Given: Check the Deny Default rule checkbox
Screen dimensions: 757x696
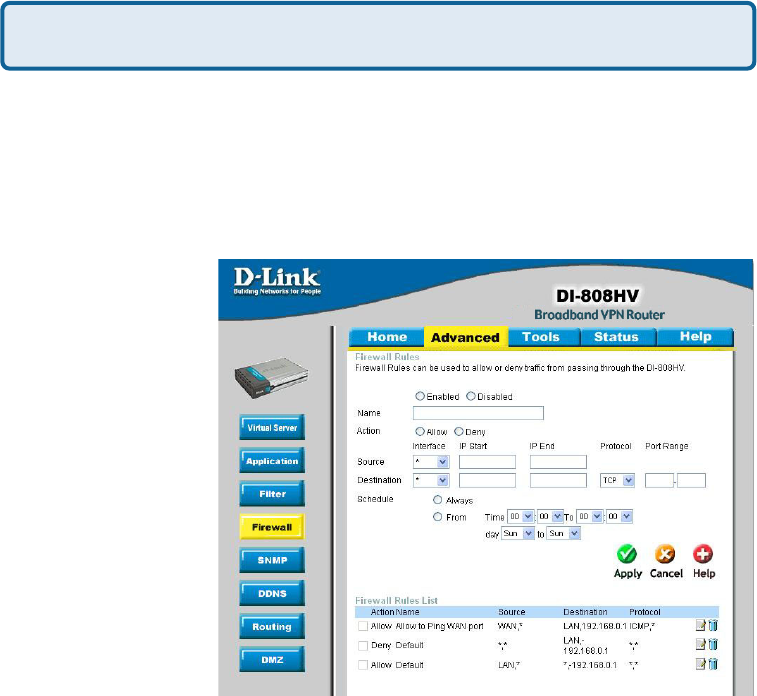Looking at the screenshot, I should click(x=363, y=645).
